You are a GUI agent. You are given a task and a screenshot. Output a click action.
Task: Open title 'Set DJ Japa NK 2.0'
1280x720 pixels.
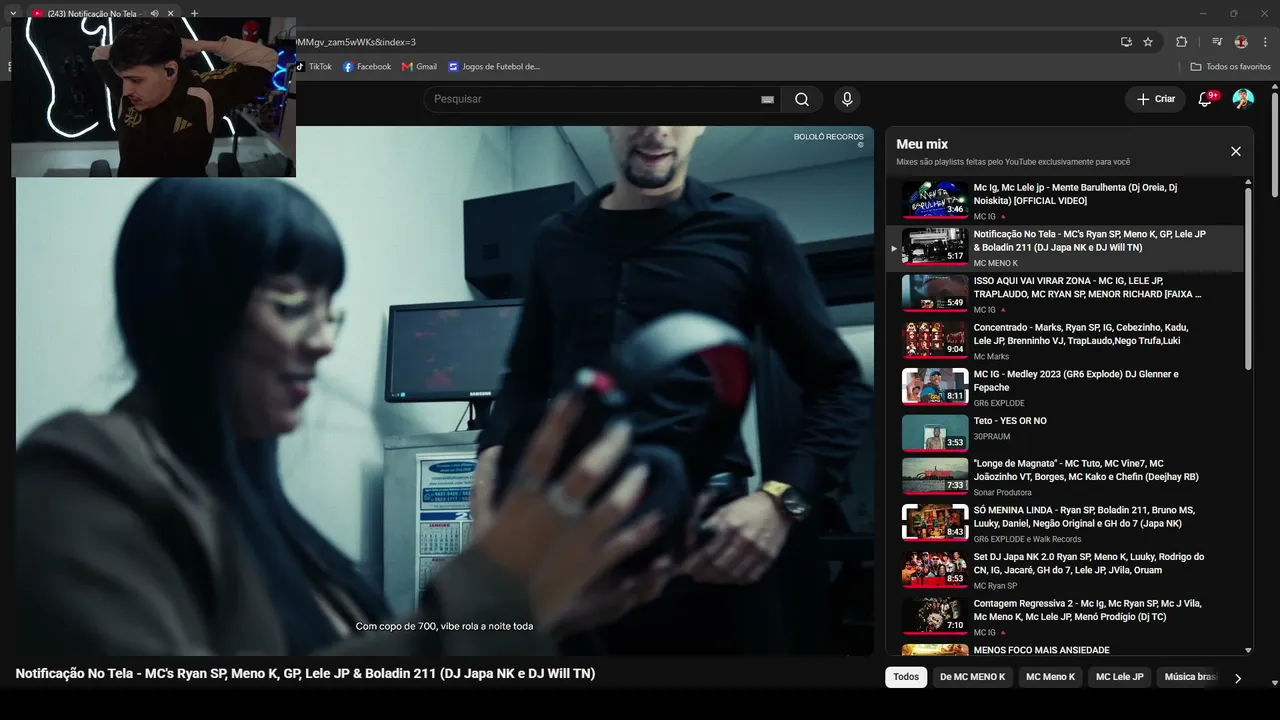tap(1089, 563)
